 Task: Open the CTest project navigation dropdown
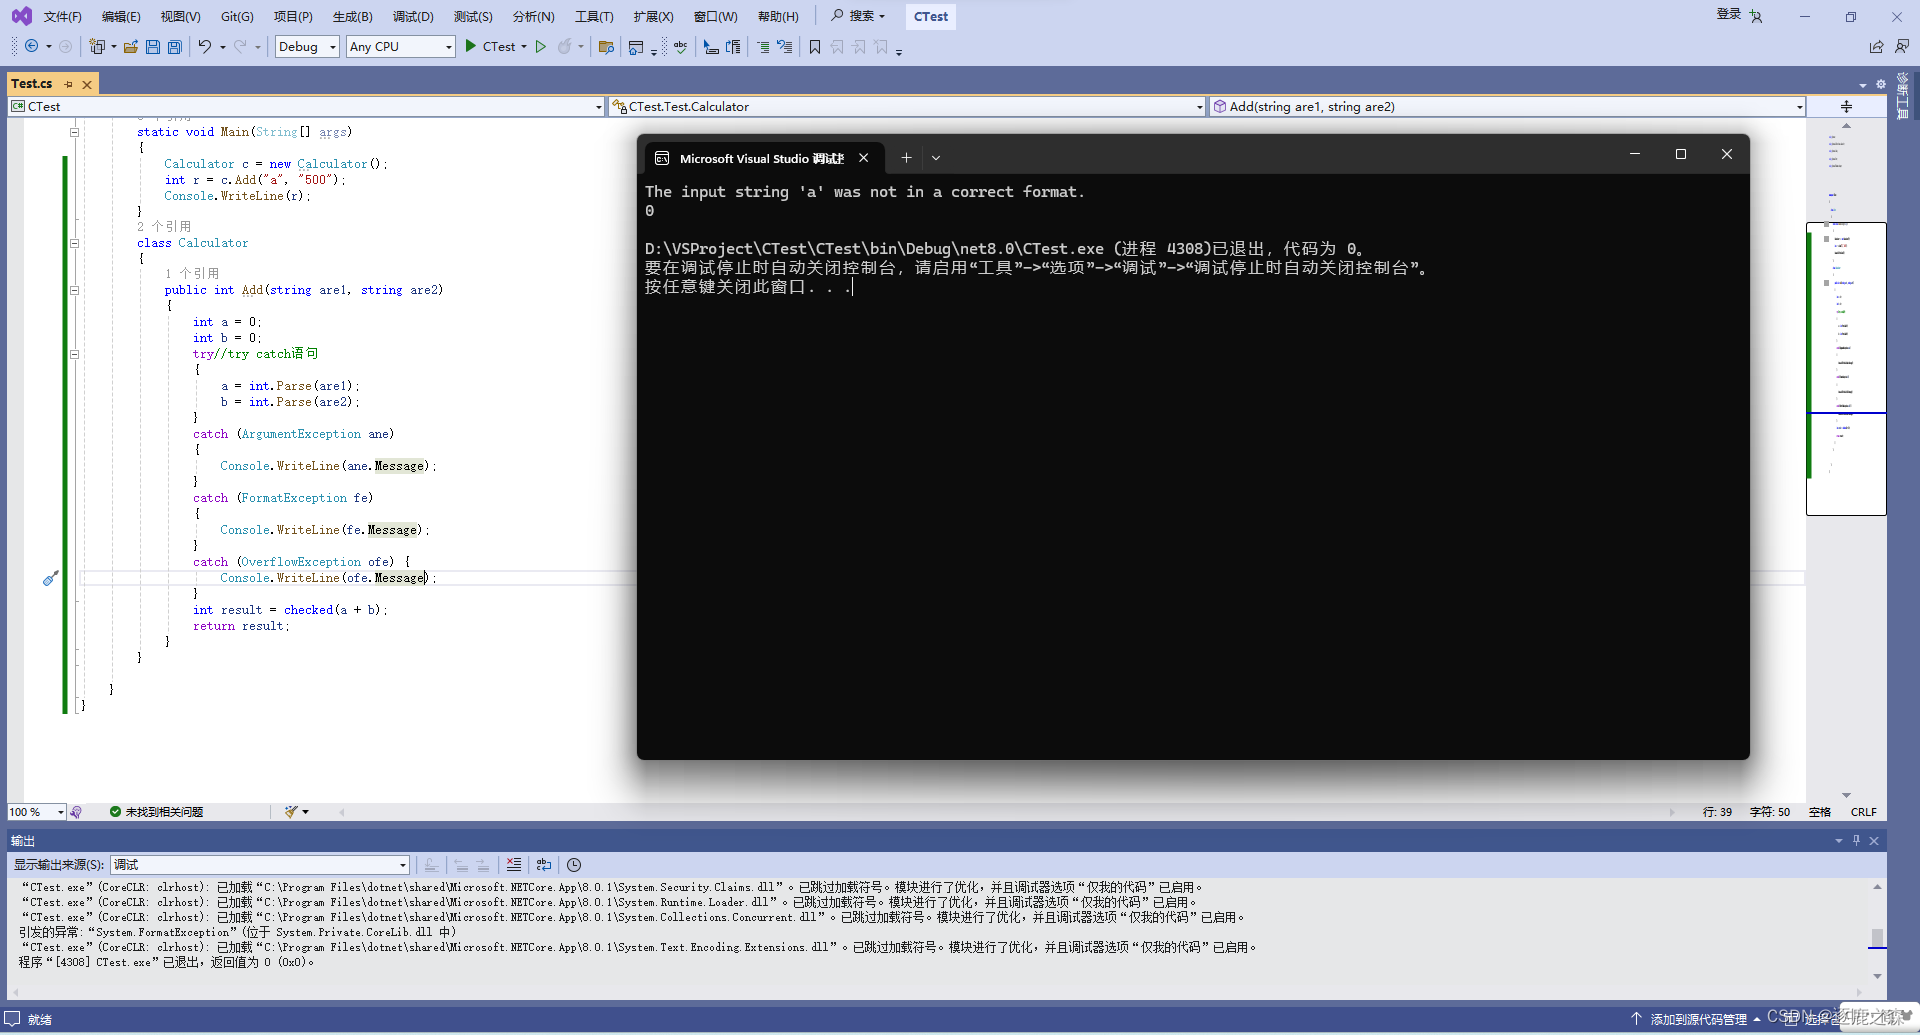click(307, 106)
